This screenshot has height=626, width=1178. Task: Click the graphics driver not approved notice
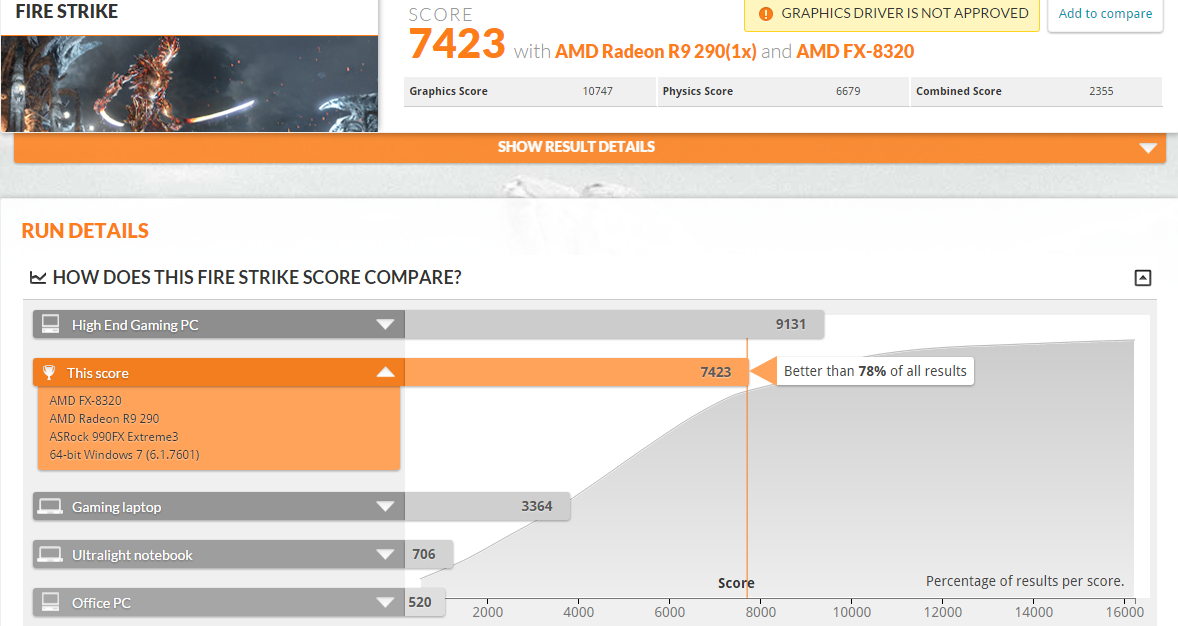tap(892, 14)
